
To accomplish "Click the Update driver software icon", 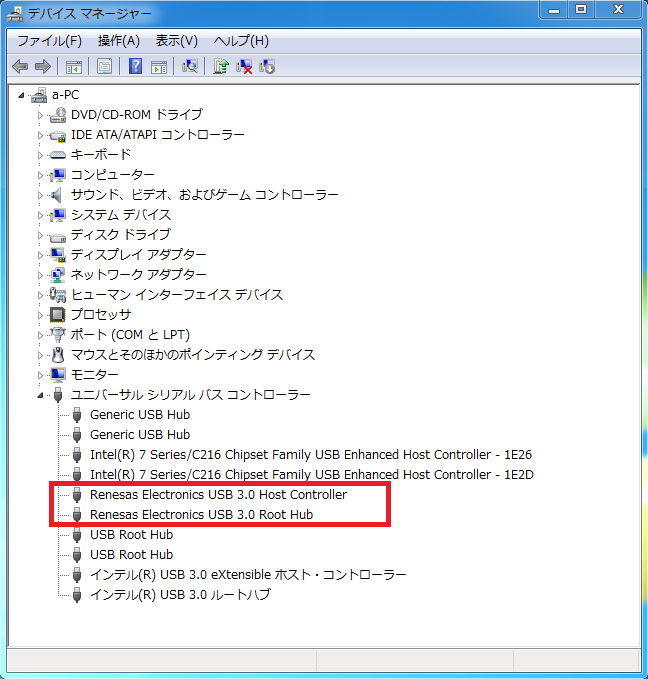I will click(x=221, y=66).
